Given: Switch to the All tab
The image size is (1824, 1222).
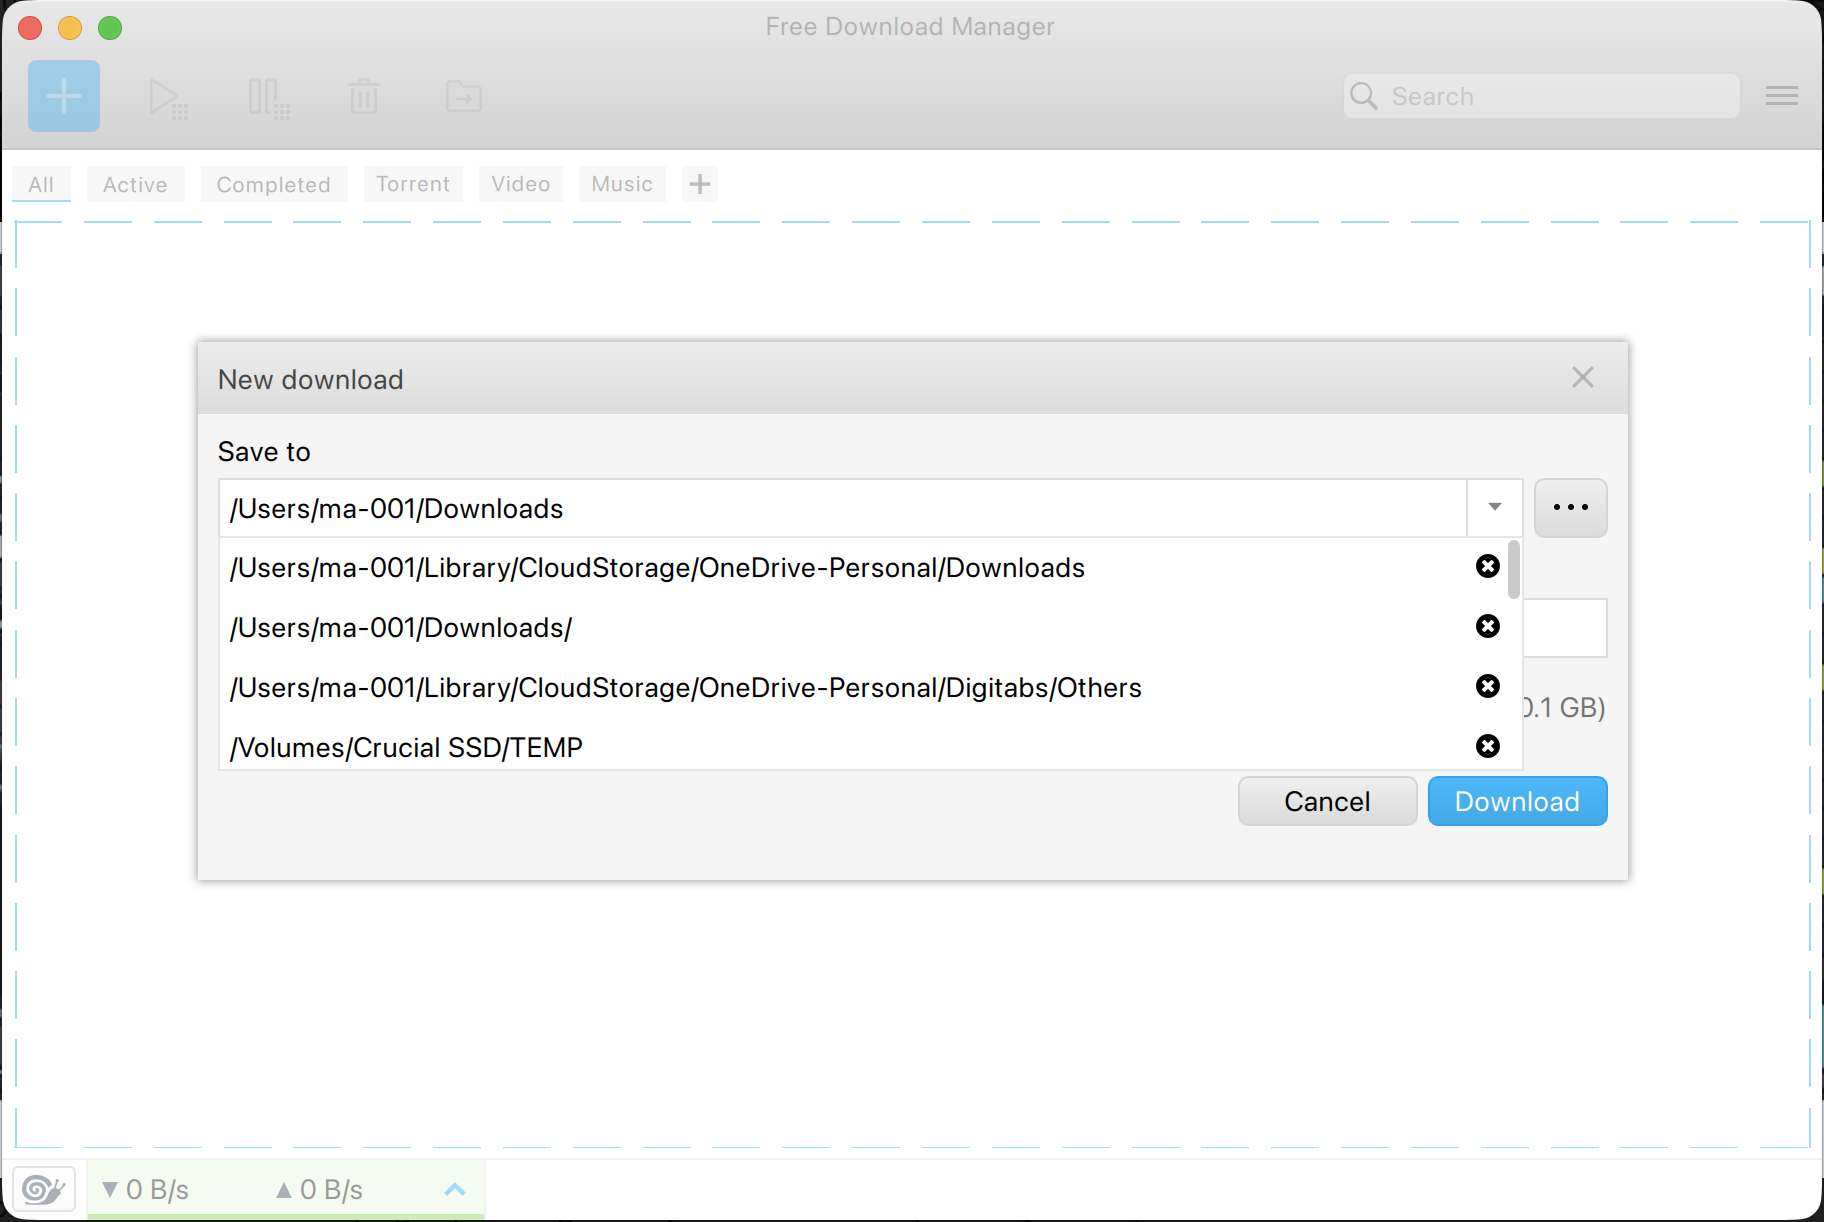Looking at the screenshot, I should point(41,184).
